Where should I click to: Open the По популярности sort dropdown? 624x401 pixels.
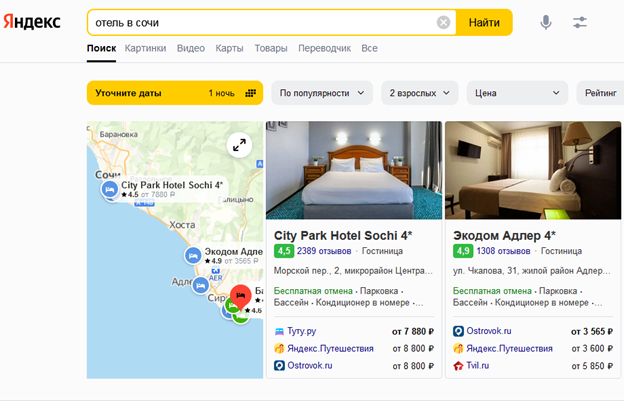point(322,93)
